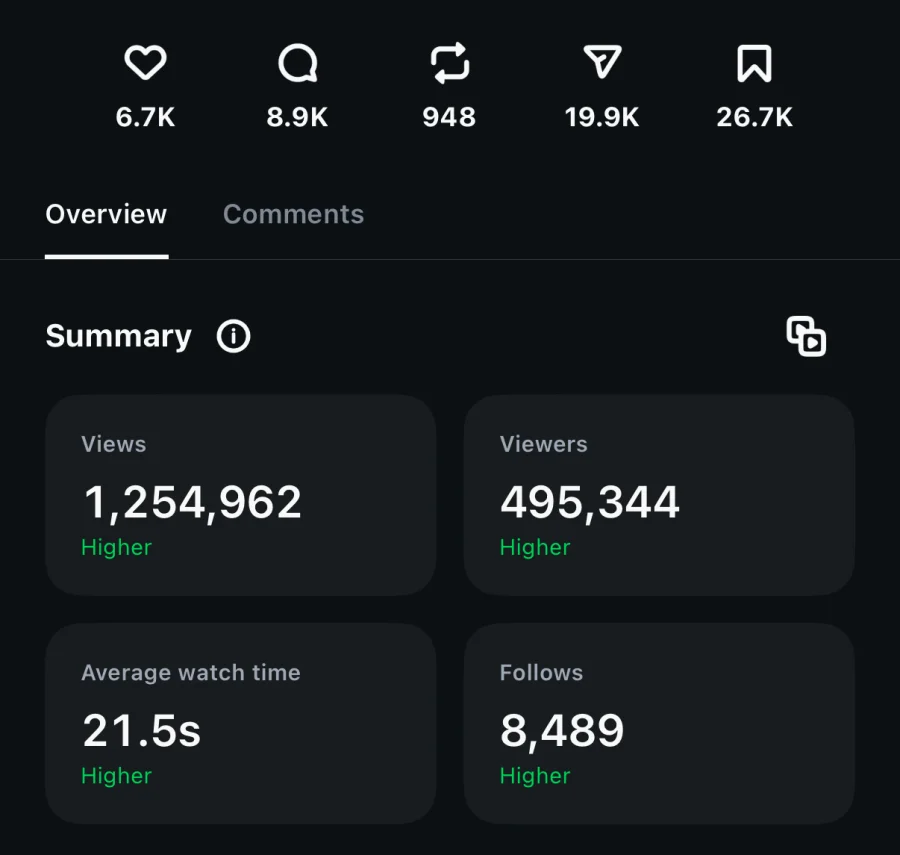Click the 495,344 viewers value
Screen dimensions: 900x855
point(590,503)
